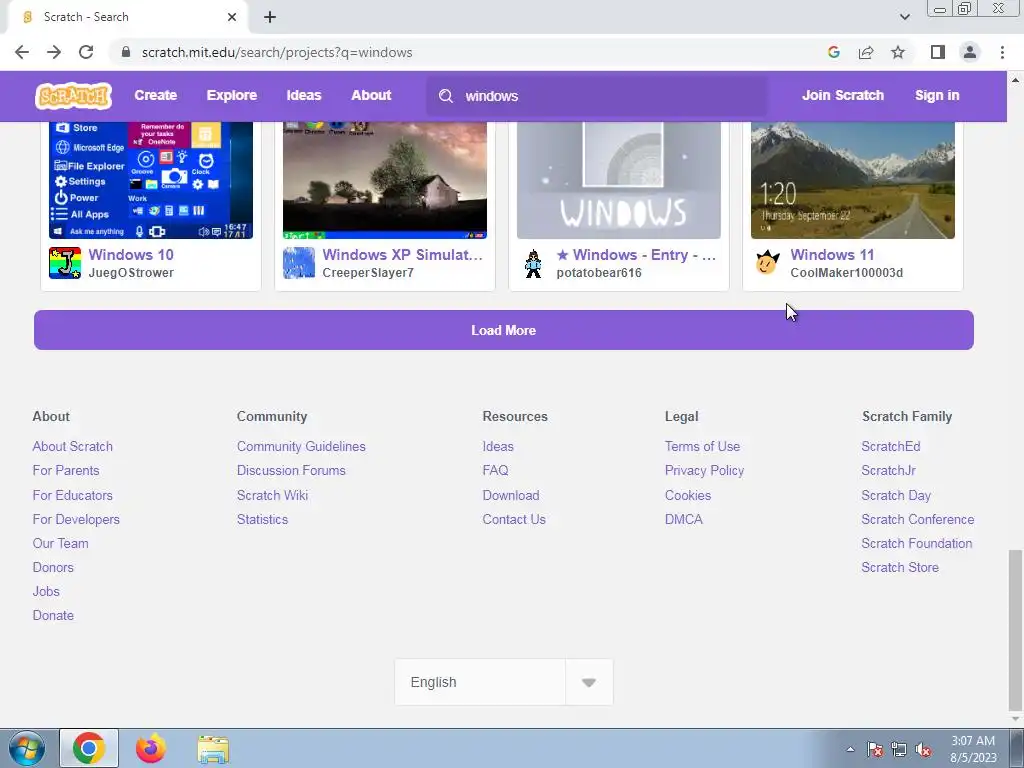The height and width of the screenshot is (768, 1024).
Task: Click the muted volume tray icon
Action: (x=923, y=750)
